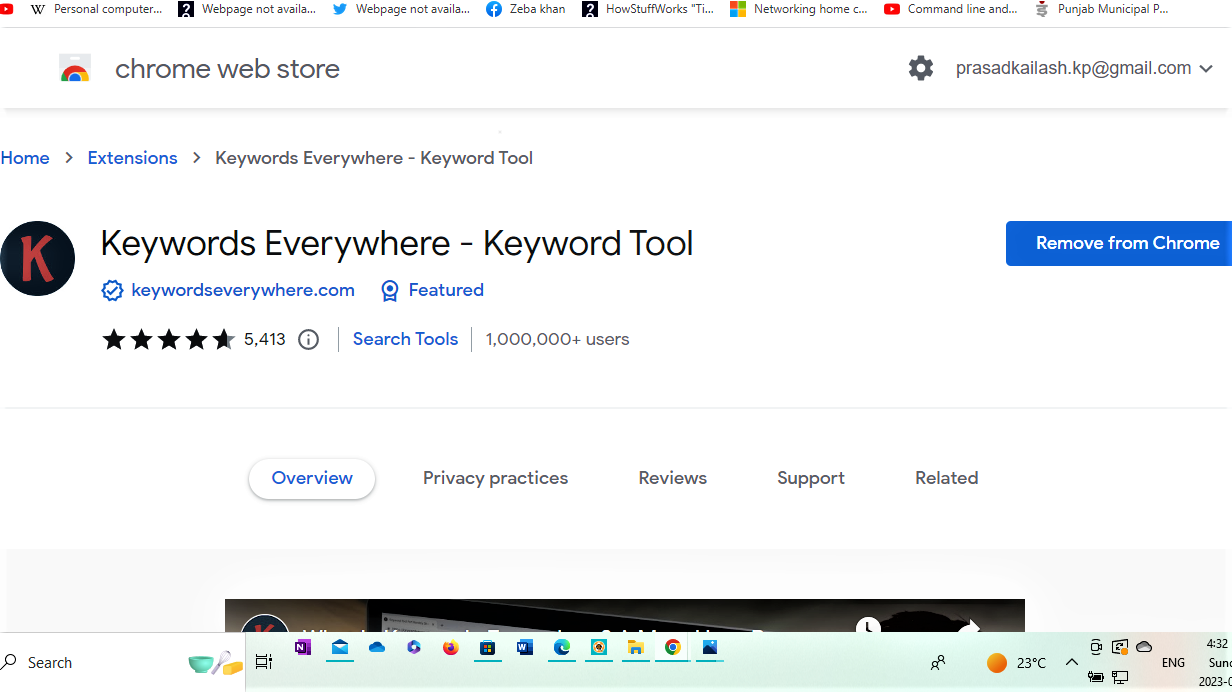Click the '1,000,000+ users' text
Viewport: 1232px width, 692px height.
point(558,339)
